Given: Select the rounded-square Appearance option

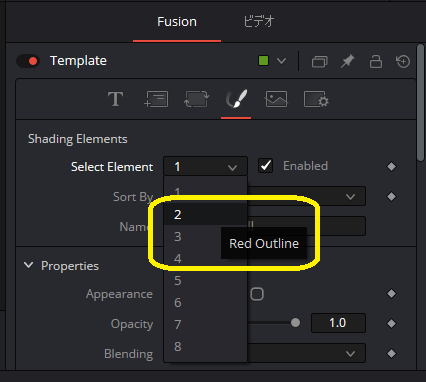Looking at the screenshot, I should click(257, 294).
